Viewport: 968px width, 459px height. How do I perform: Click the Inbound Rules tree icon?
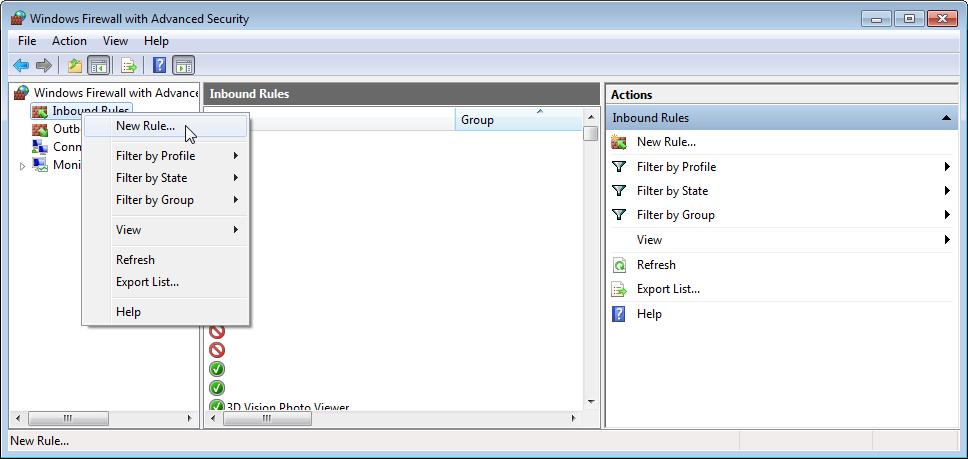[x=40, y=111]
